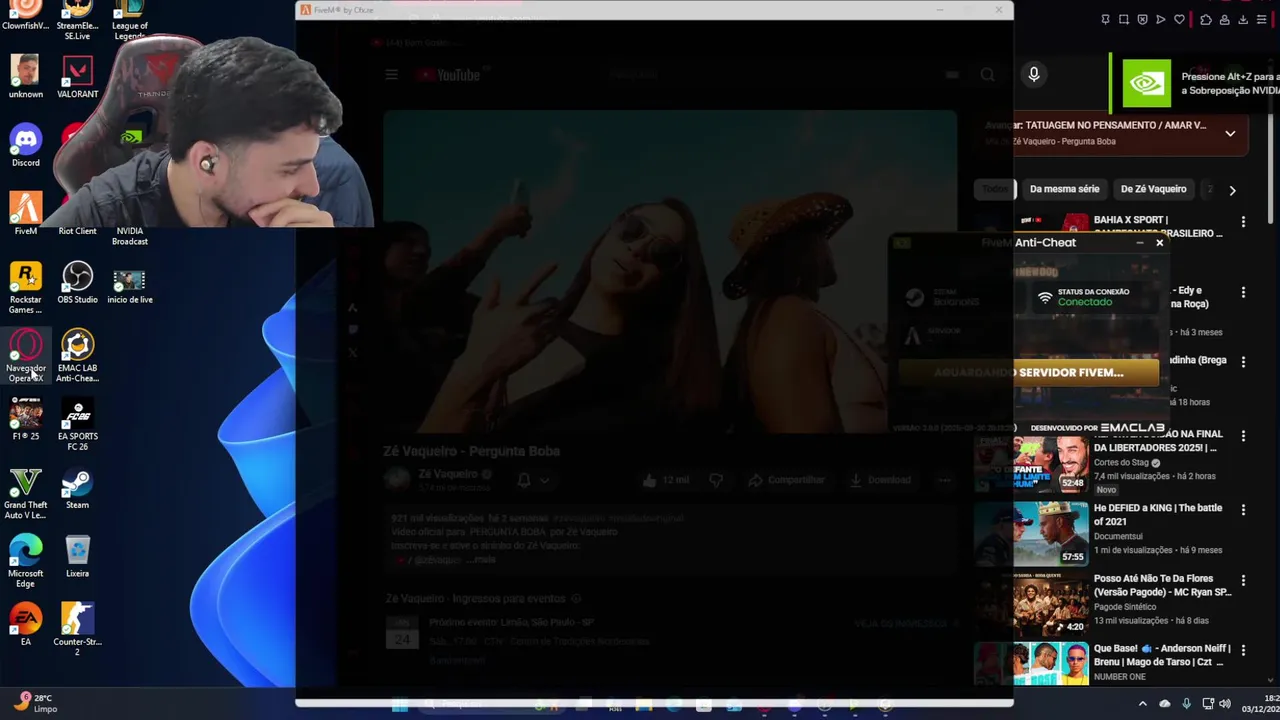
Task: Open options menu for 'Que Base!' video
Action: (x=1243, y=650)
